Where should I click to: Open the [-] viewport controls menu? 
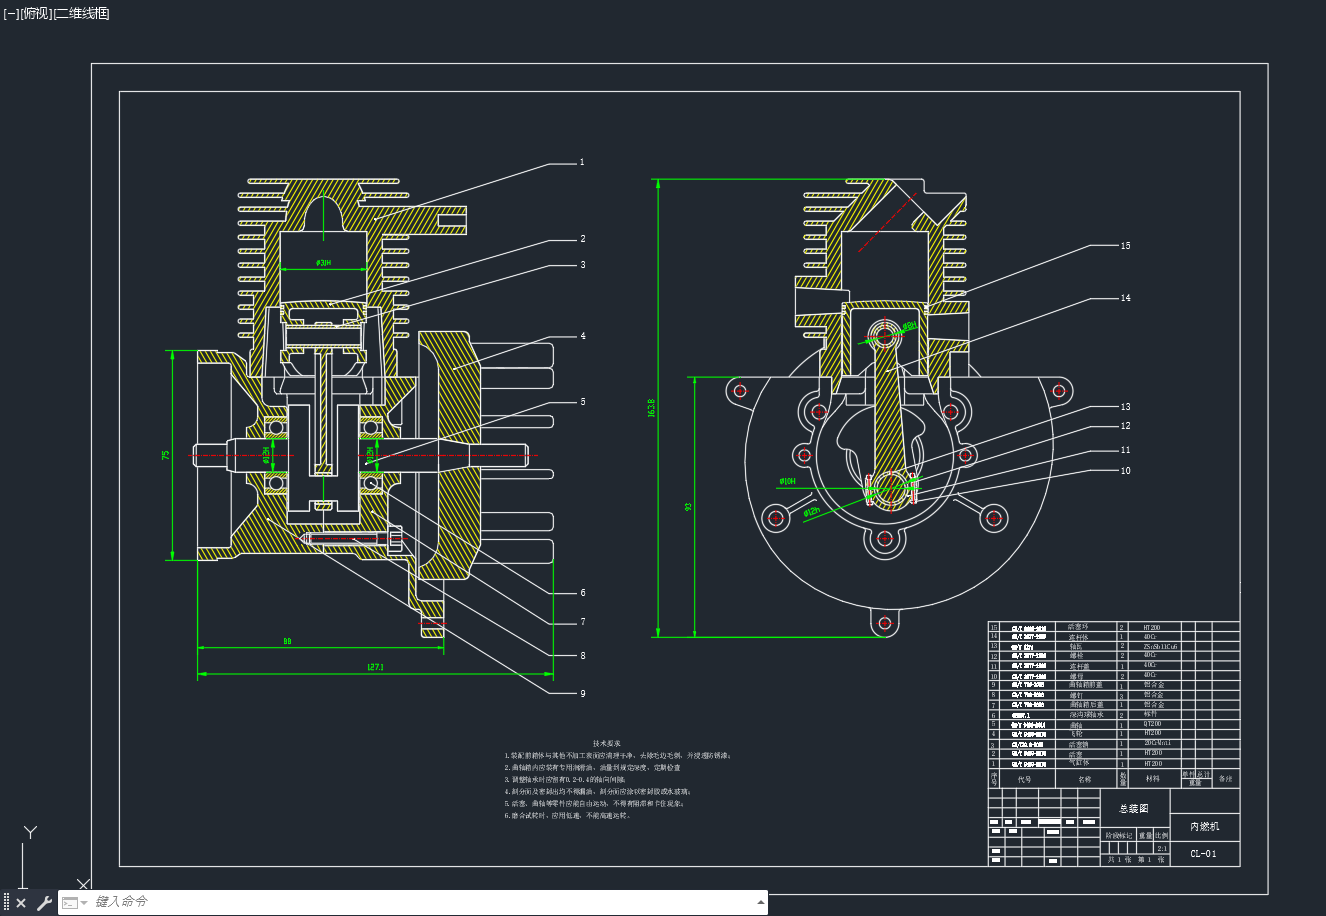tap(11, 13)
